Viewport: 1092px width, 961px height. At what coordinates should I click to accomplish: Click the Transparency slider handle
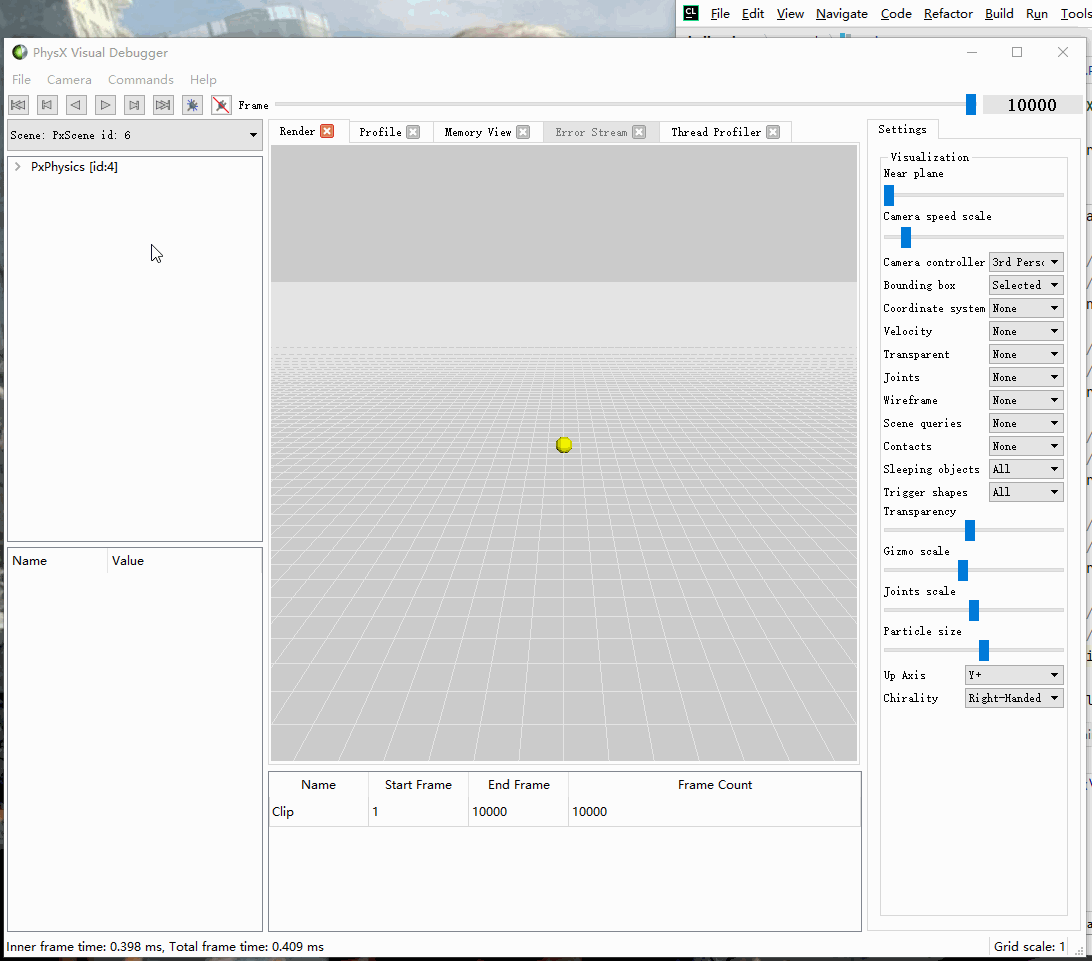(x=970, y=530)
